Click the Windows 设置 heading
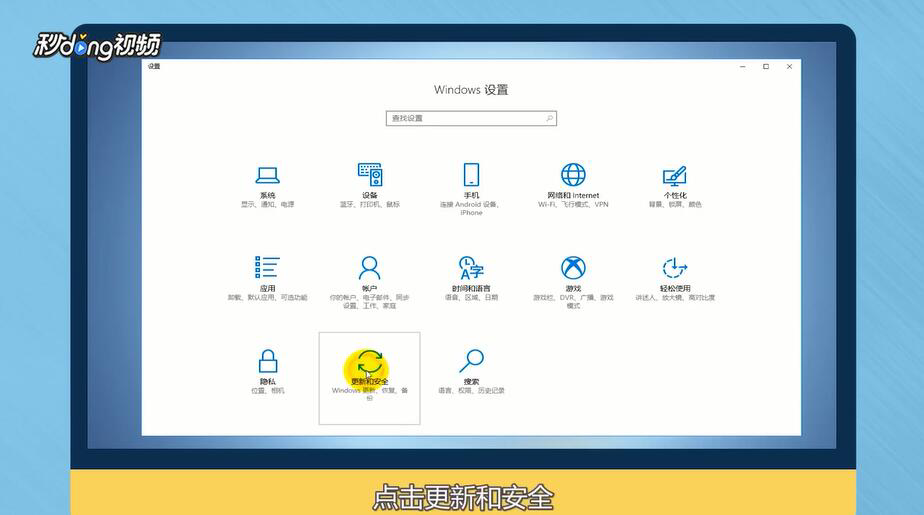The height and width of the screenshot is (515, 924). (x=471, y=90)
